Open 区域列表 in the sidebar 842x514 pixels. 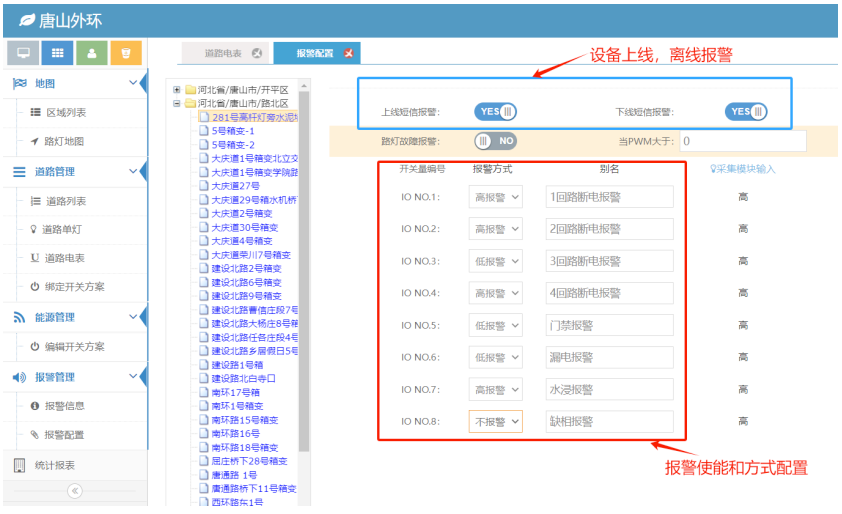(66, 113)
